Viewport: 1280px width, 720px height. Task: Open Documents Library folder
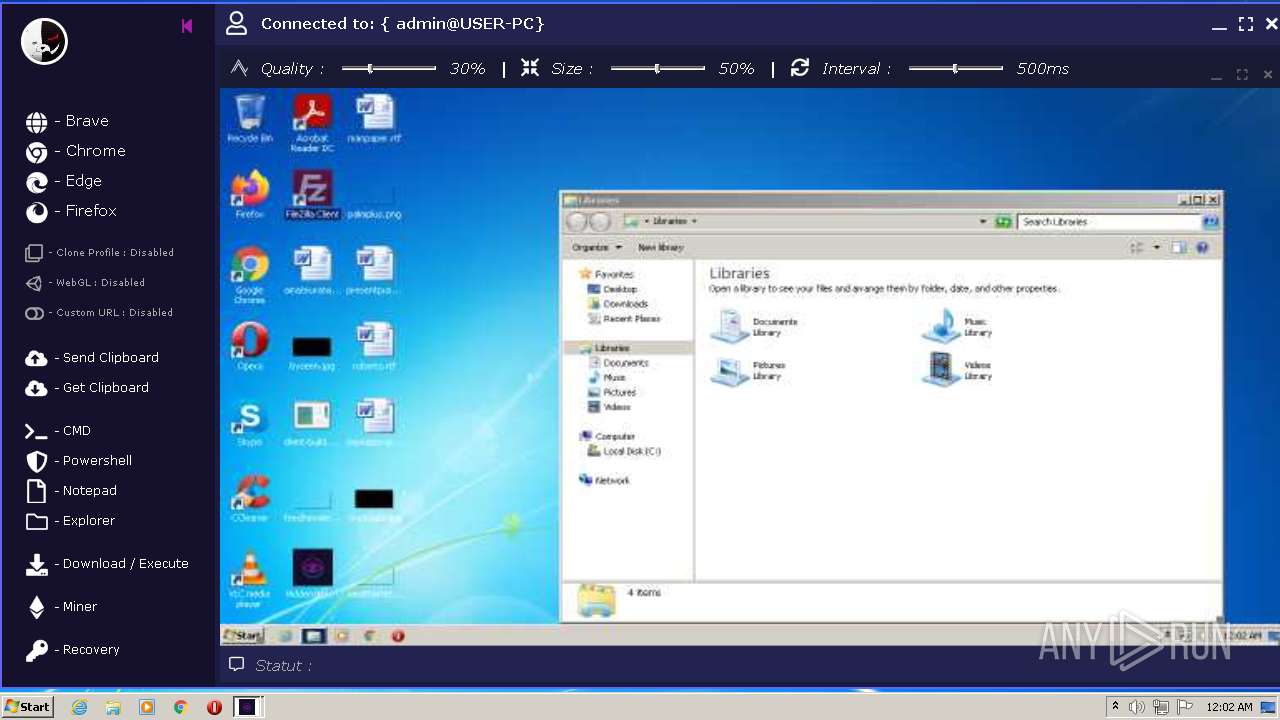(x=754, y=327)
